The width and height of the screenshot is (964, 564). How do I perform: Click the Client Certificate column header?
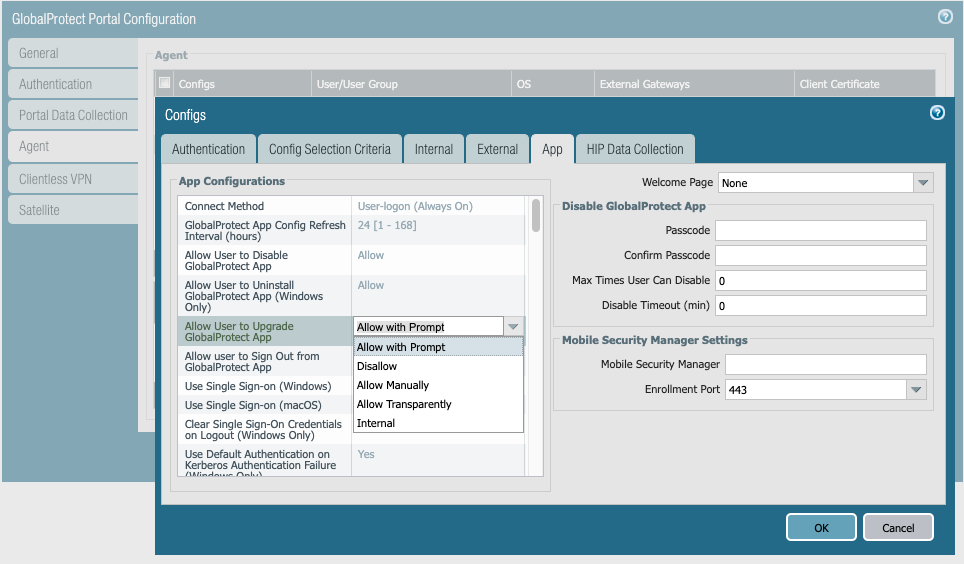(x=864, y=84)
